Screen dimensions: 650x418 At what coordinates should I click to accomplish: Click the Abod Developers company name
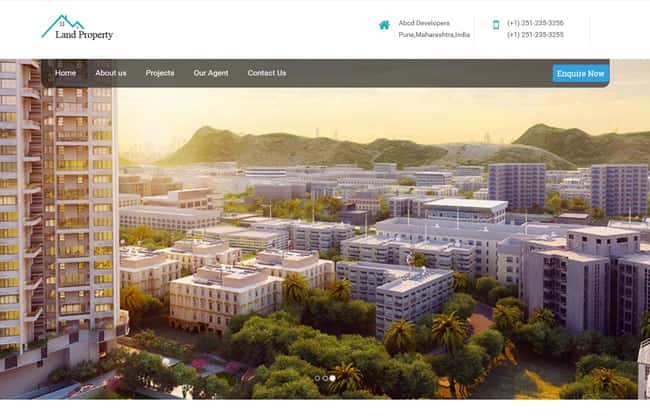point(424,23)
